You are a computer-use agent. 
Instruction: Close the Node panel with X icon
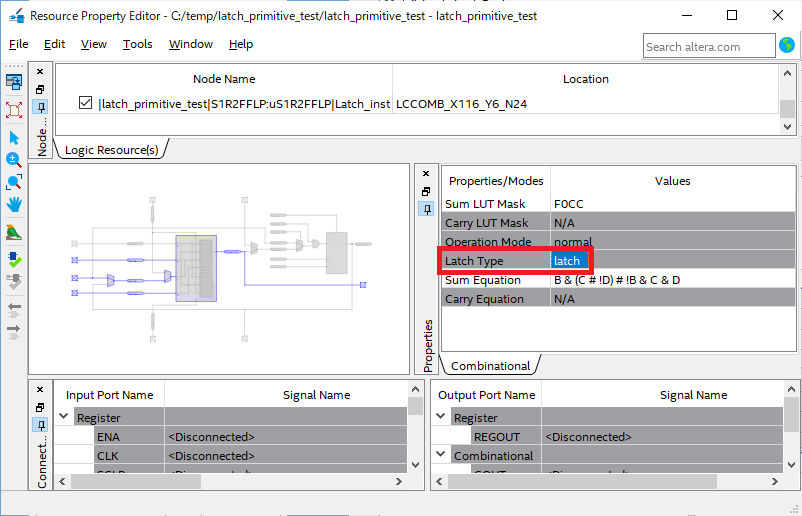tap(41, 72)
